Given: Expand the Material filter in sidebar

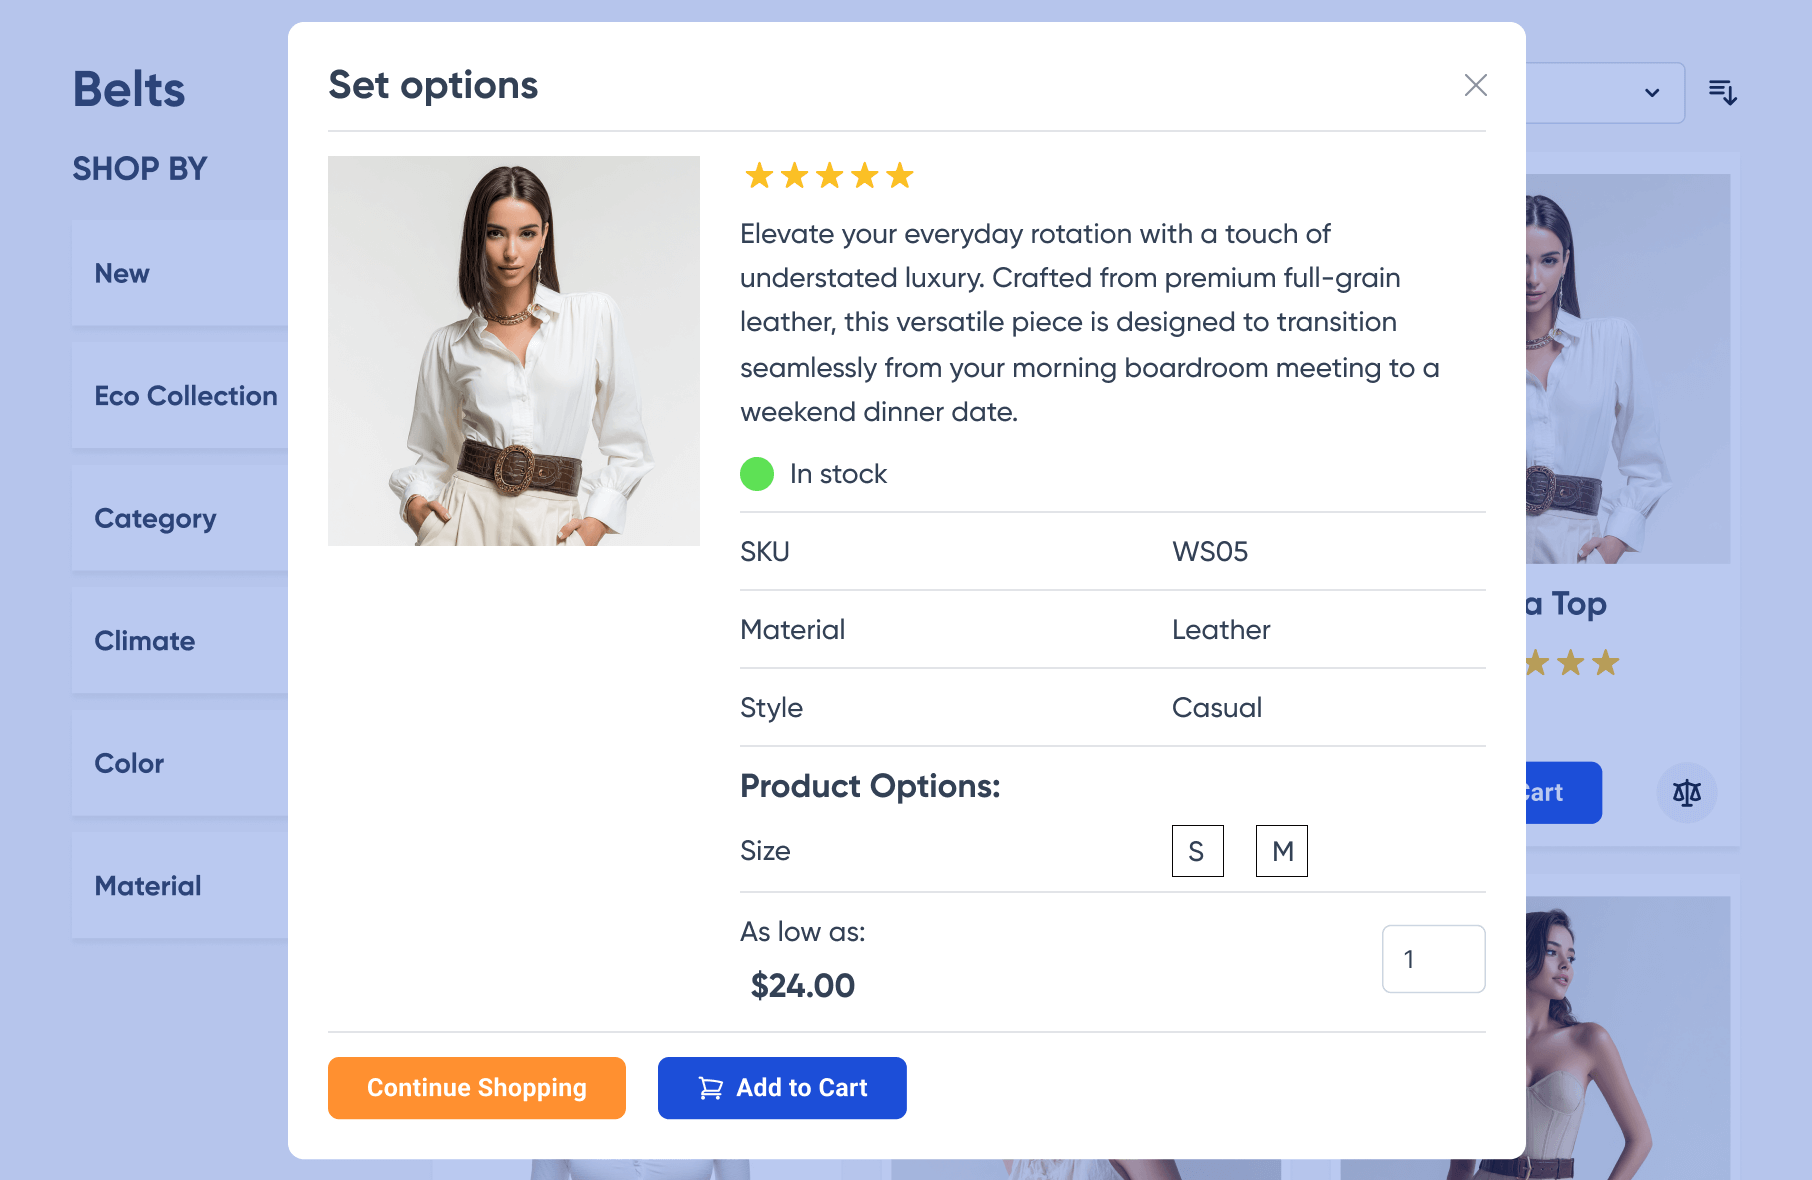Looking at the screenshot, I should 148,886.
